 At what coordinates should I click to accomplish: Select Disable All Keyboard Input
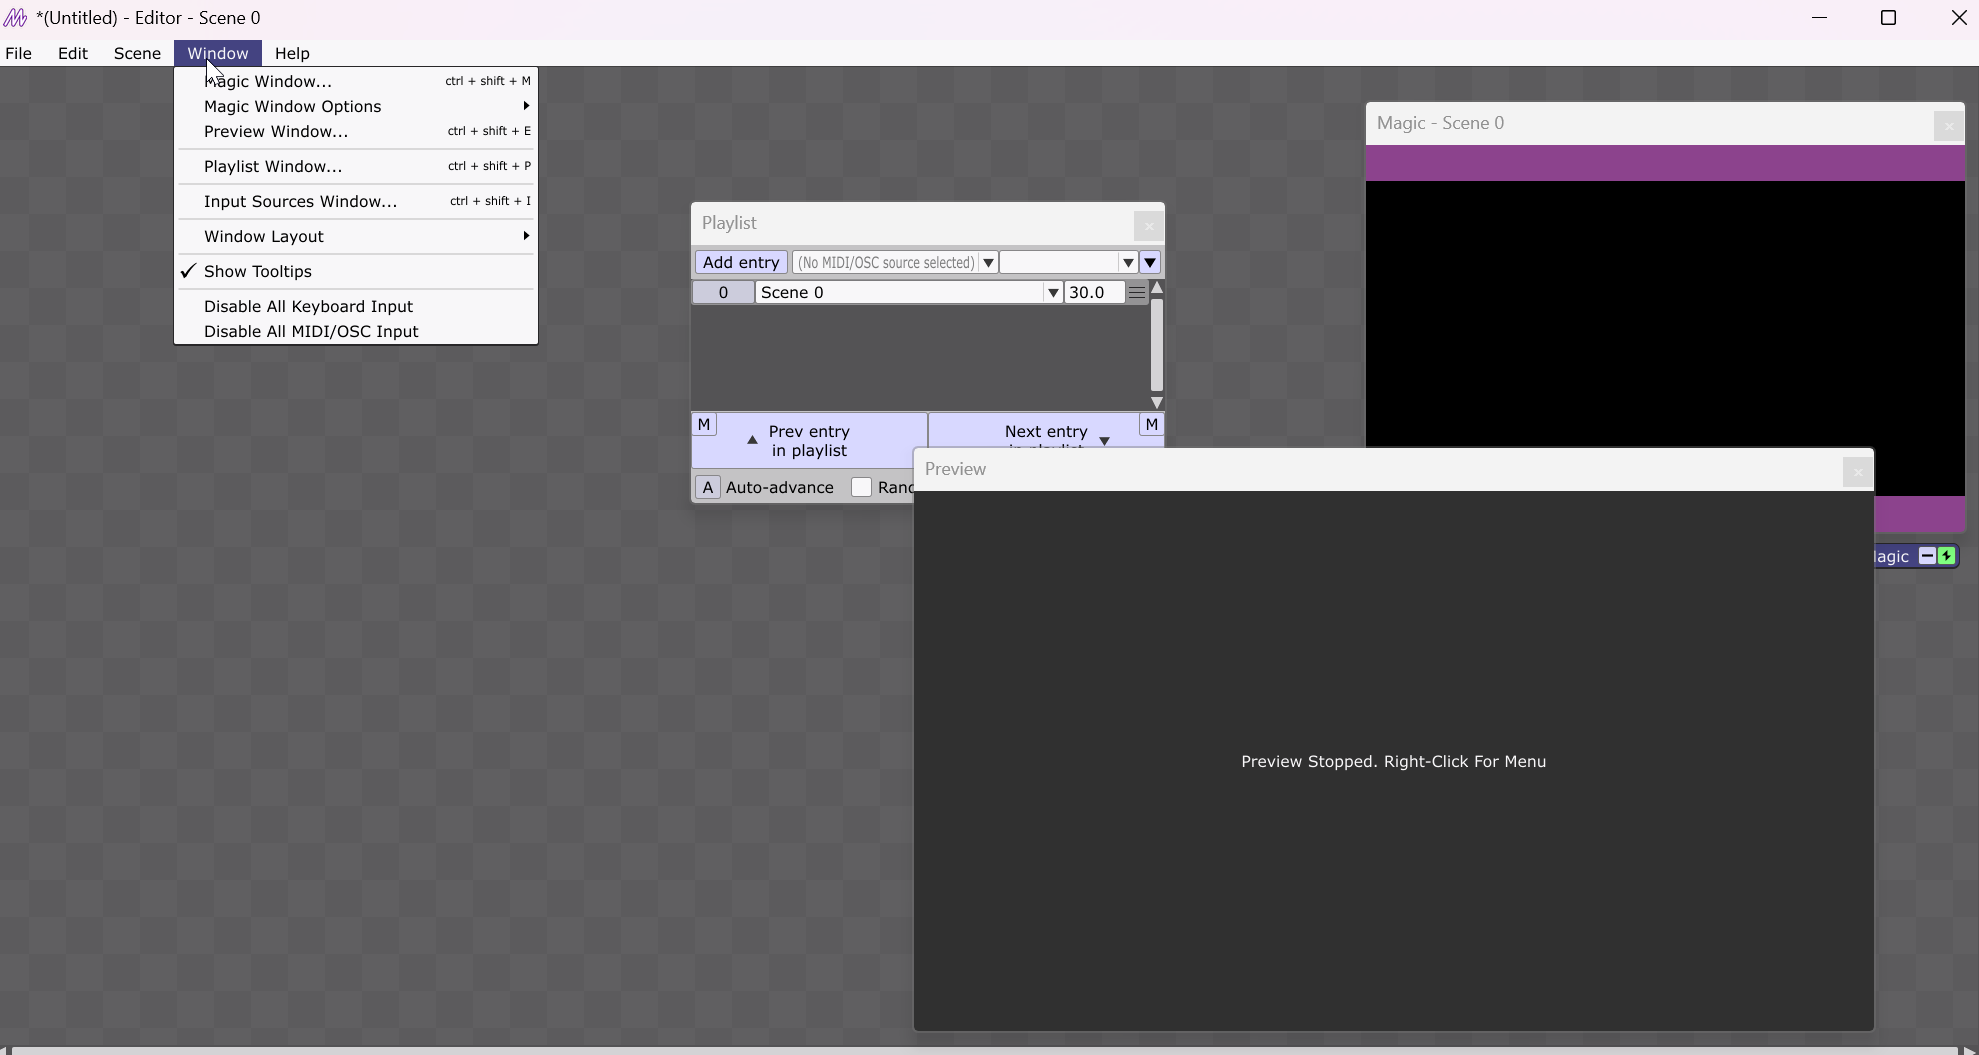pyautogui.click(x=356, y=306)
